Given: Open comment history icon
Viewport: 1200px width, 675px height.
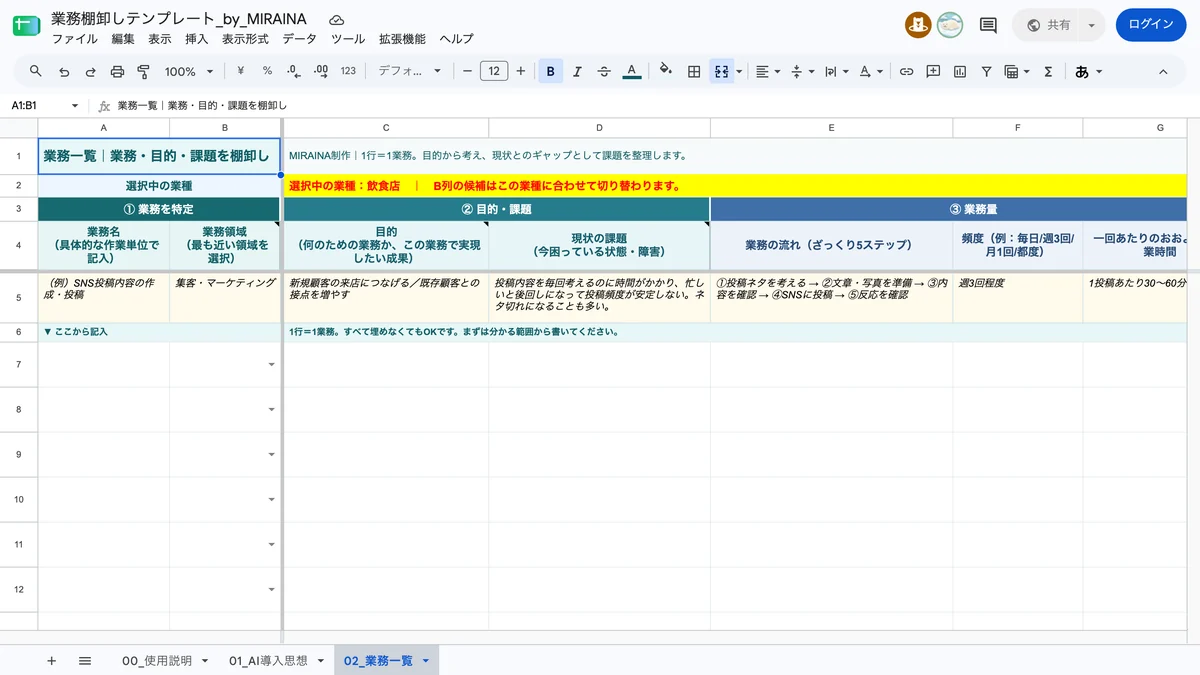Looking at the screenshot, I should click(988, 25).
